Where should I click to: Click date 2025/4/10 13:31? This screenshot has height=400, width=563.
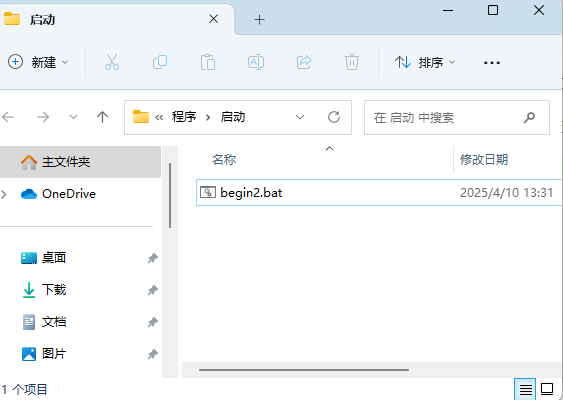coord(507,193)
